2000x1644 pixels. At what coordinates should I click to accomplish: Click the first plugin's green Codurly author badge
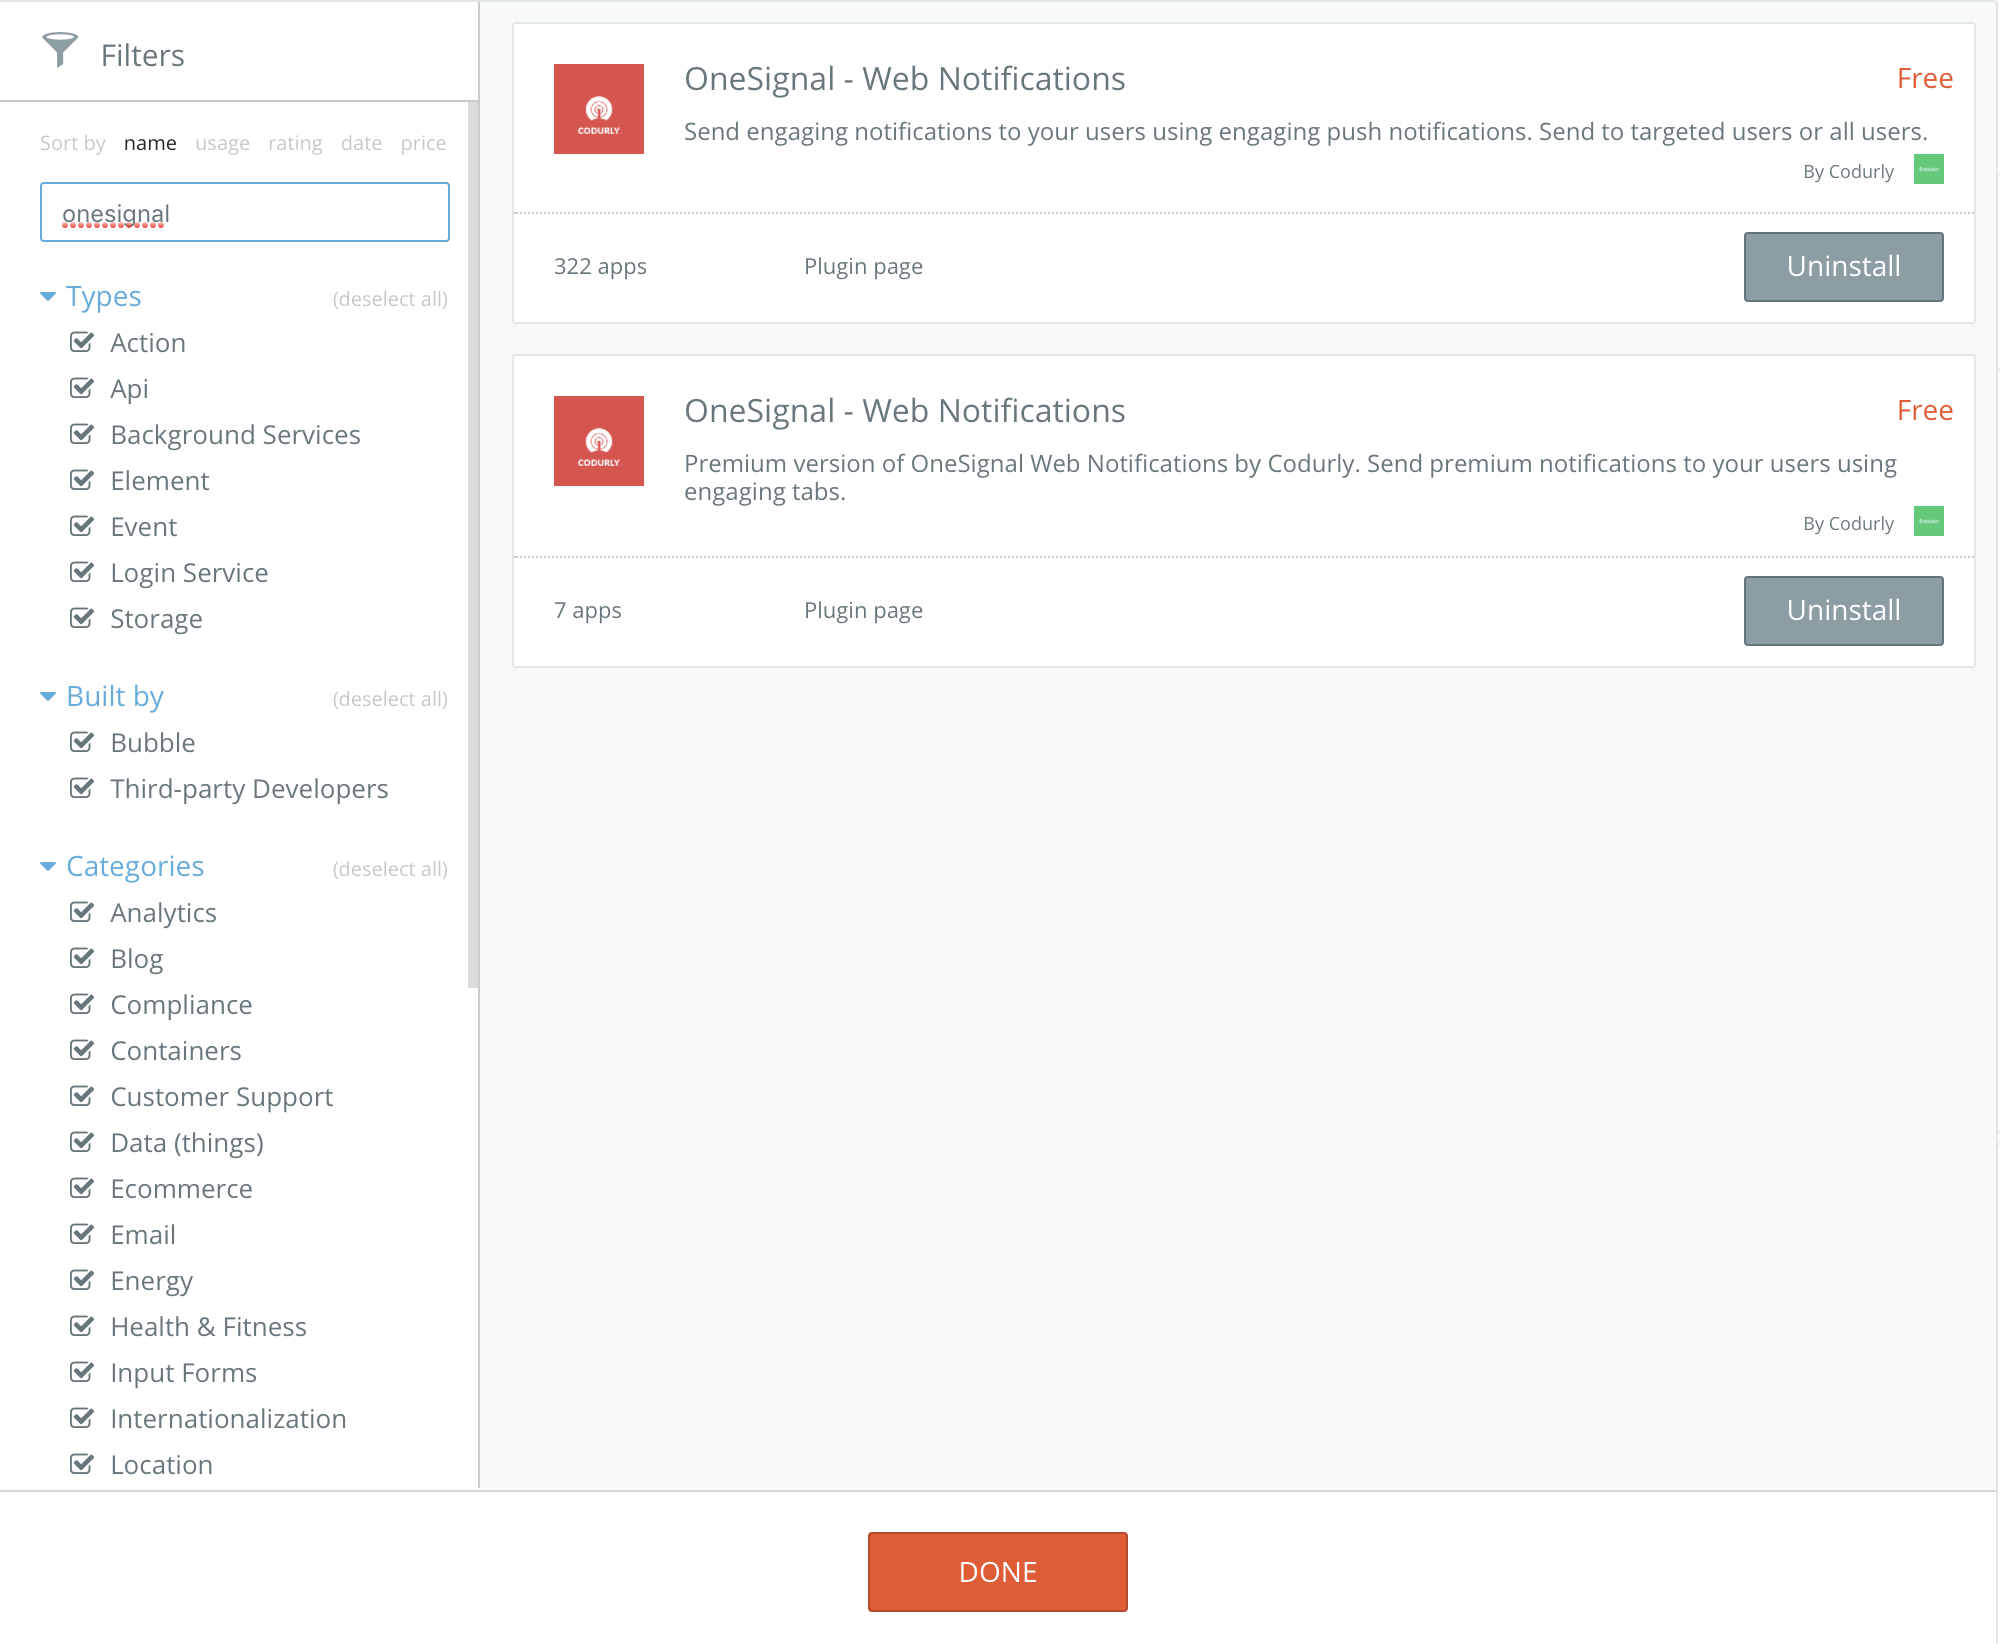coord(1928,170)
